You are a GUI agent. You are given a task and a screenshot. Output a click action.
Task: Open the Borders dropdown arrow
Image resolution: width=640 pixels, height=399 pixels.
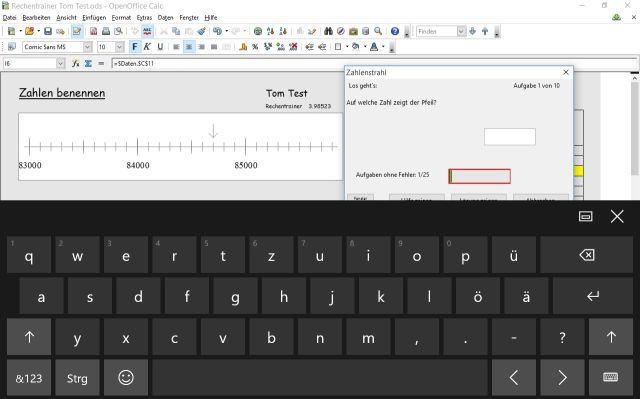point(347,47)
